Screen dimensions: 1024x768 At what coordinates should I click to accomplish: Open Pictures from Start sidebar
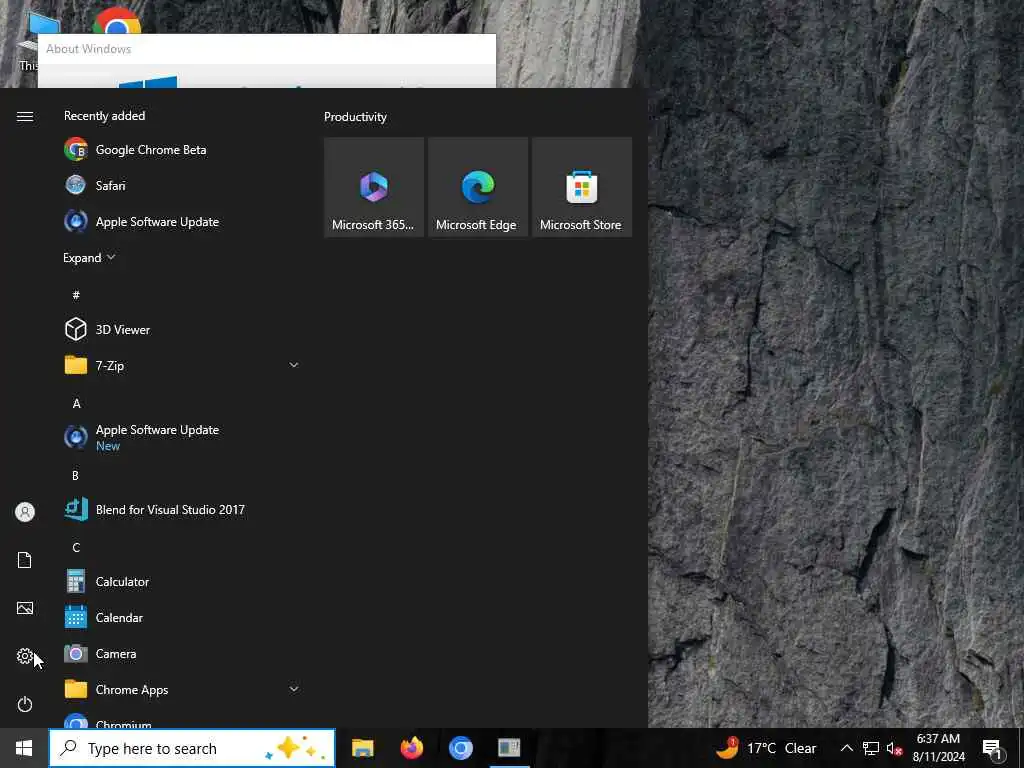[25, 608]
